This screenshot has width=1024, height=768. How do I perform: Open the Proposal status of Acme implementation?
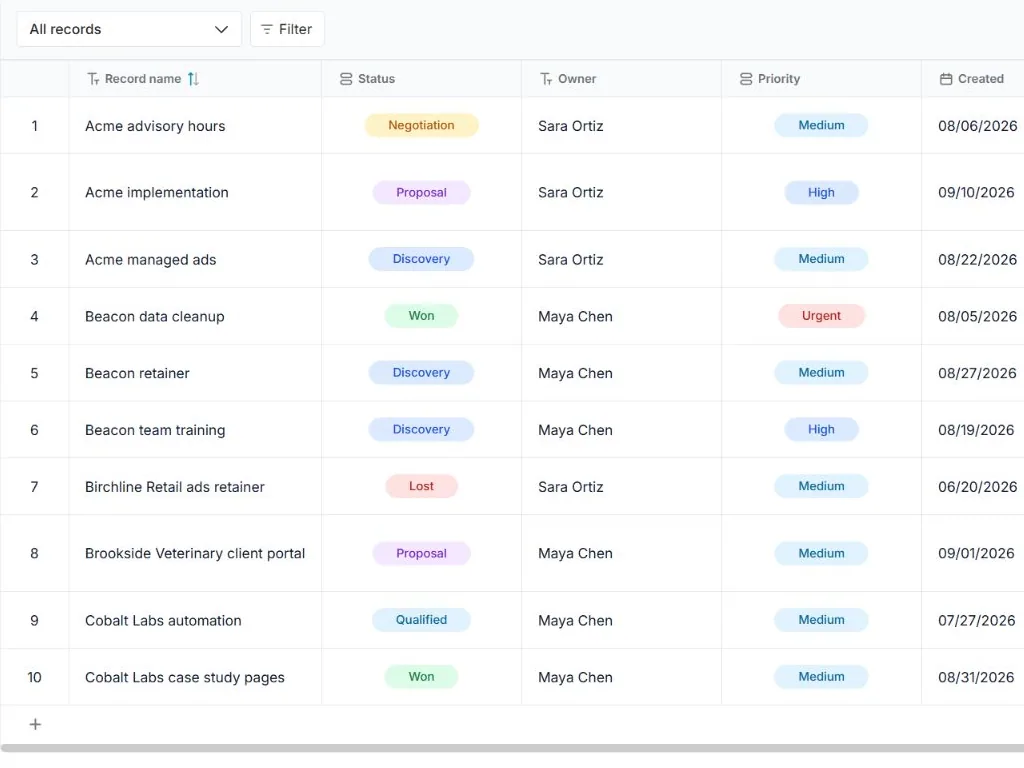tap(421, 193)
